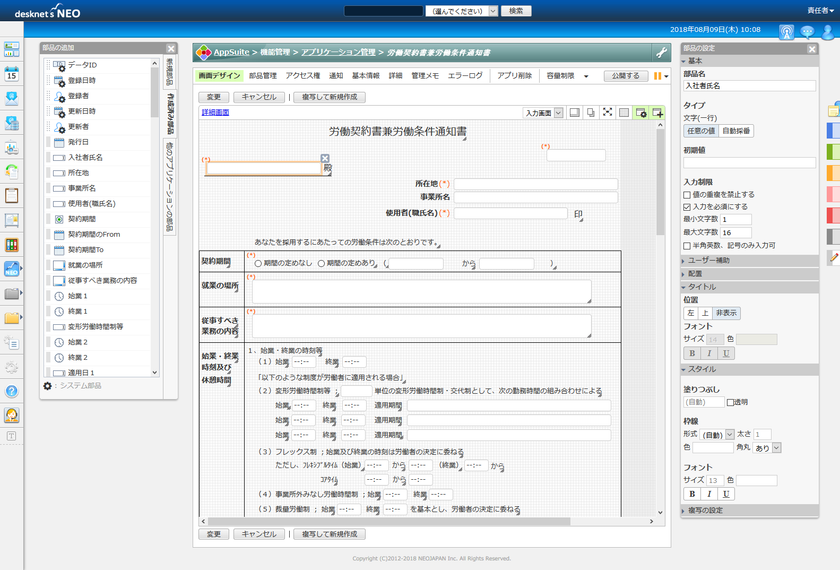Uncheck 入力を必須にする checkbox
The width and height of the screenshot is (840, 570).
click(688, 207)
